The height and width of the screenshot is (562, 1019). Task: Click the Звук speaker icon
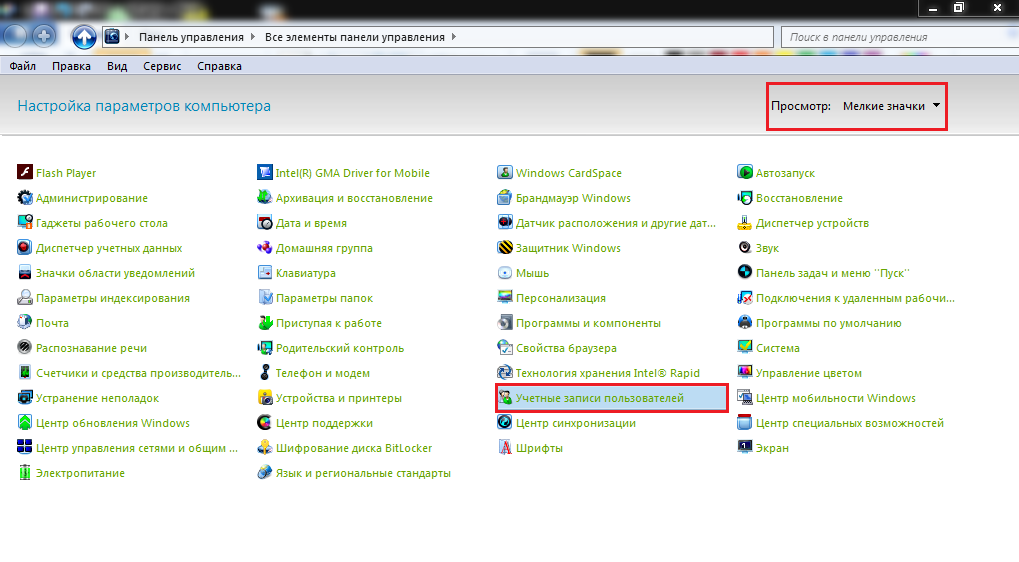point(745,248)
